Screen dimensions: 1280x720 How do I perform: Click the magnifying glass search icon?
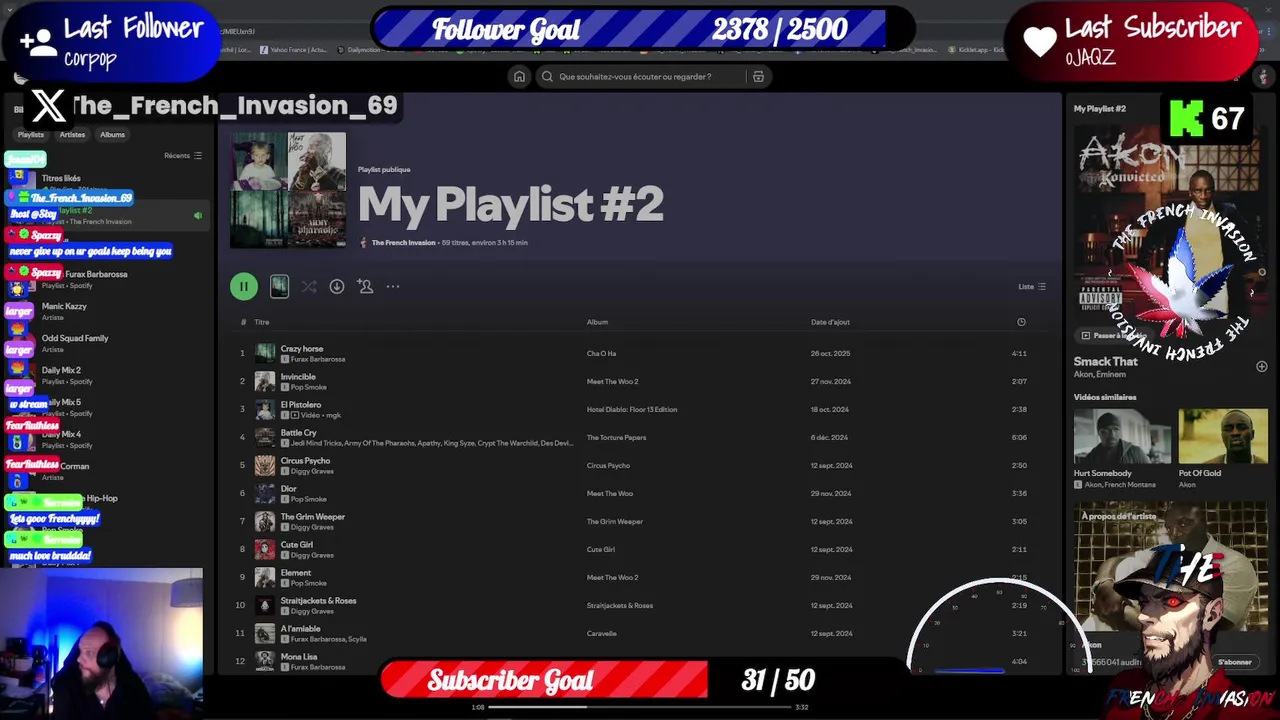(x=547, y=76)
